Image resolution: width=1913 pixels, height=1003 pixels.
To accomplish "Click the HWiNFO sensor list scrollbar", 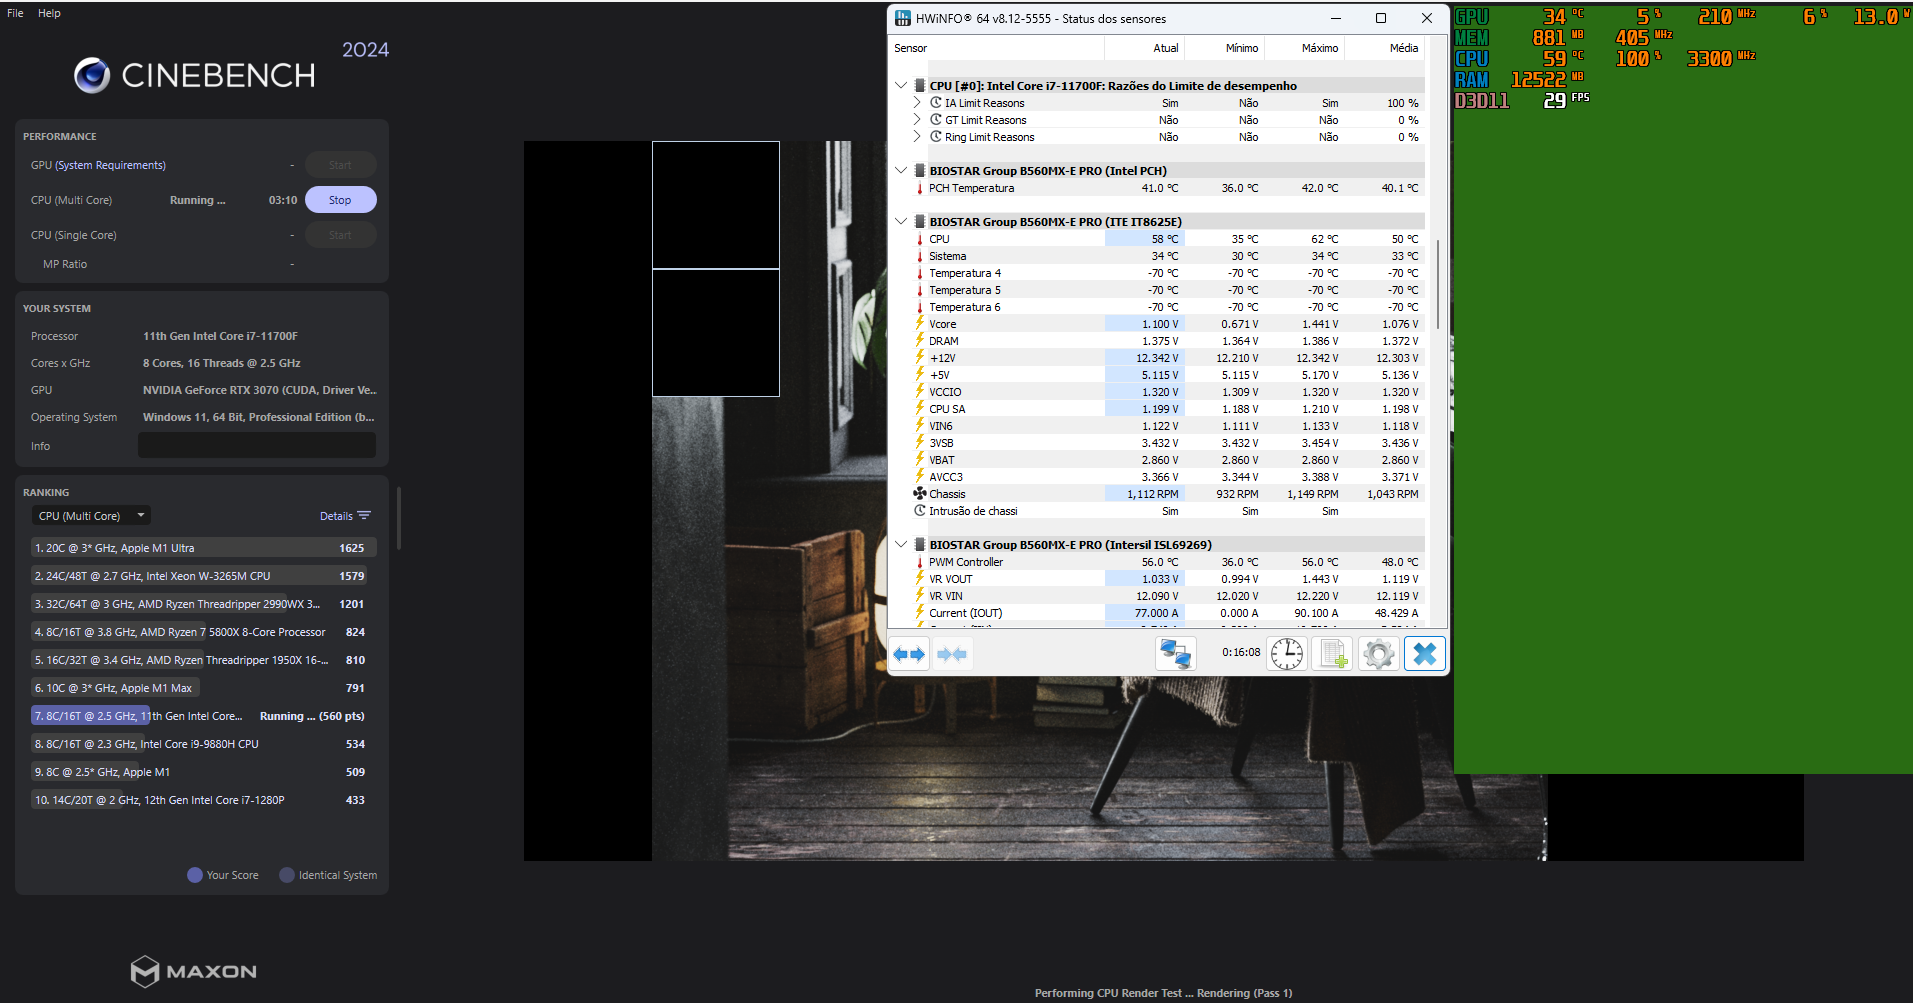I will (1438, 285).
